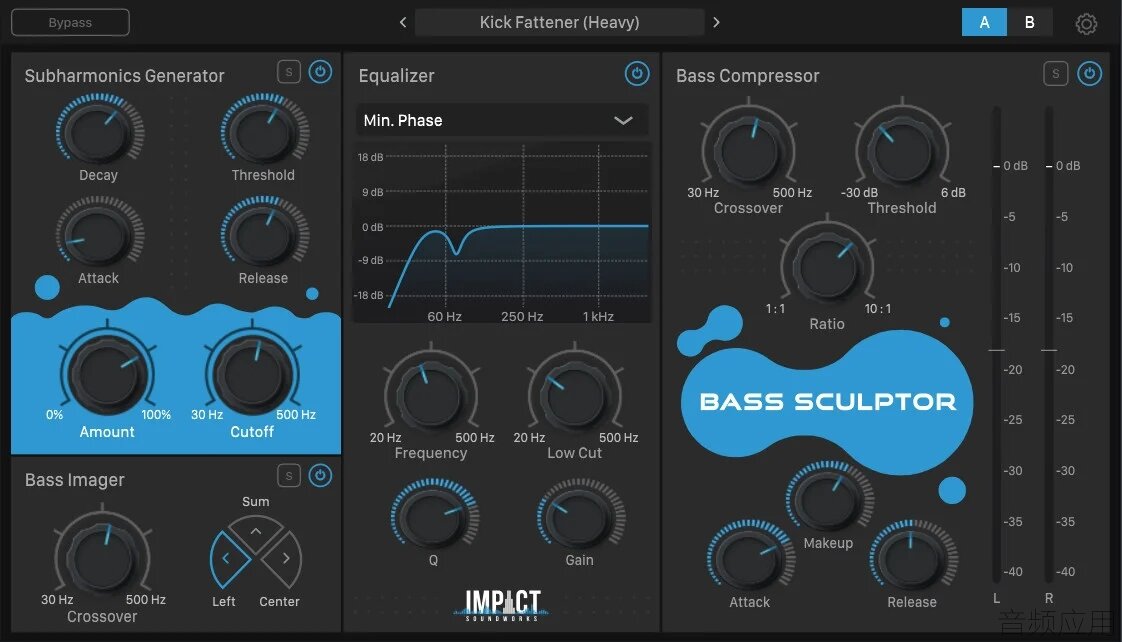Click the compressor Ratio knob

[827, 266]
